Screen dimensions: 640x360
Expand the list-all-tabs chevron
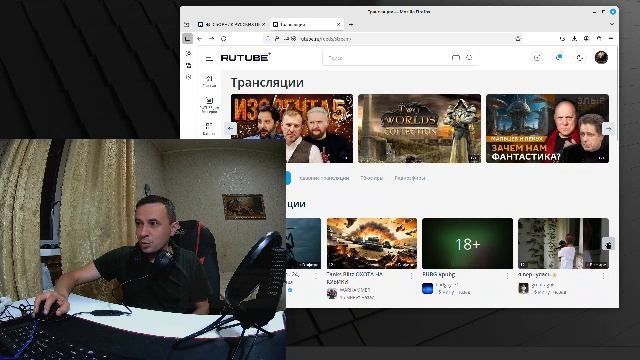[x=611, y=24]
